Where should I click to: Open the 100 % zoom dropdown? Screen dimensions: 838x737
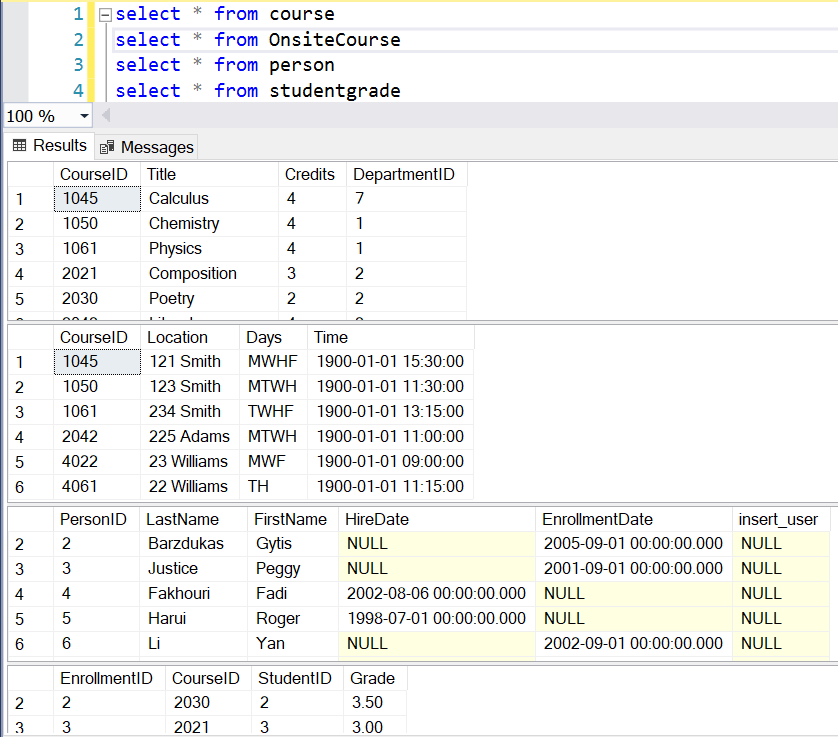click(x=84, y=115)
